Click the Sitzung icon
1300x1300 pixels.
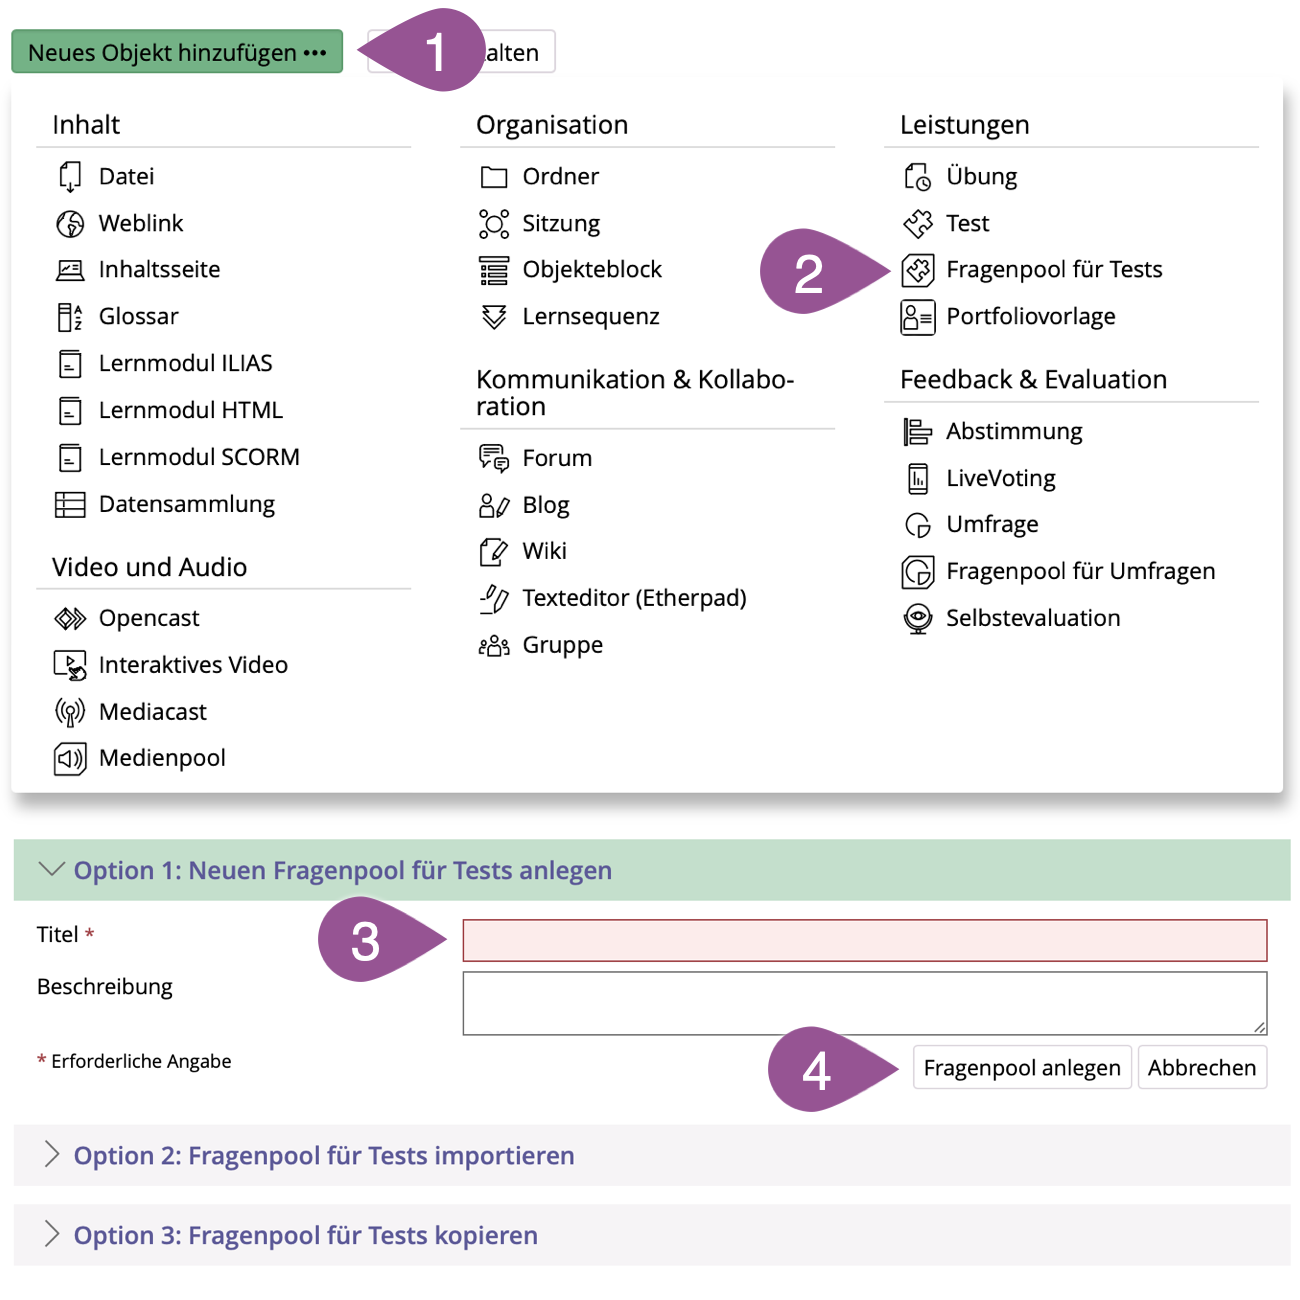(494, 224)
